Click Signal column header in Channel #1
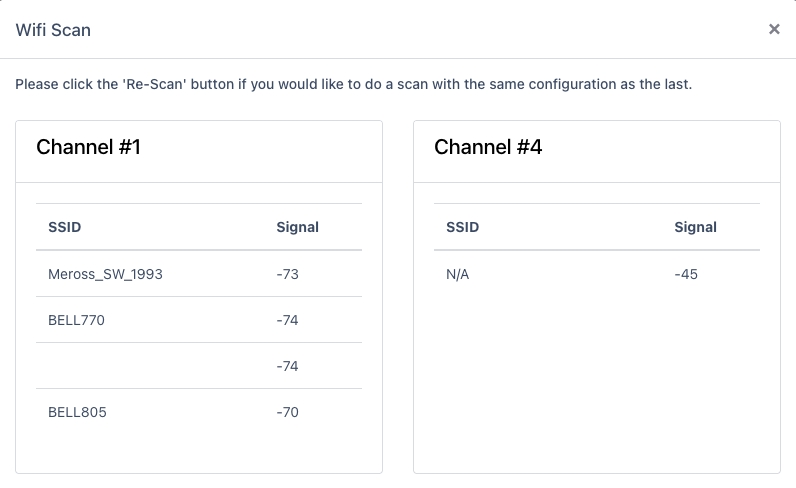Image resolution: width=796 pixels, height=488 pixels. pyautogui.click(x=297, y=227)
